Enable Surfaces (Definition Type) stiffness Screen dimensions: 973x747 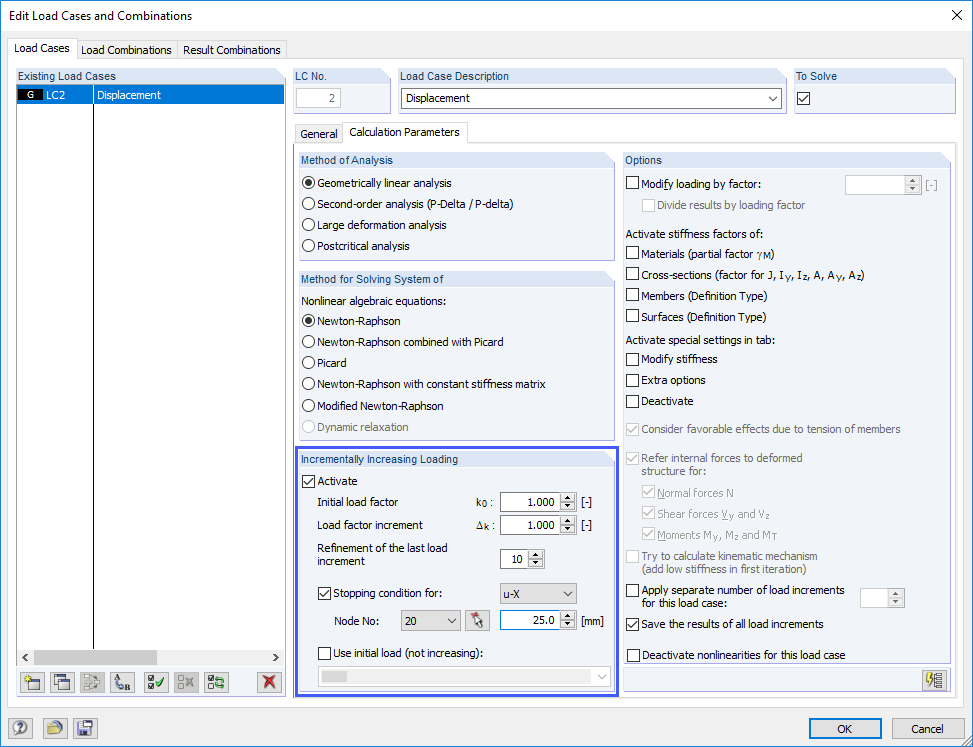coord(632,316)
